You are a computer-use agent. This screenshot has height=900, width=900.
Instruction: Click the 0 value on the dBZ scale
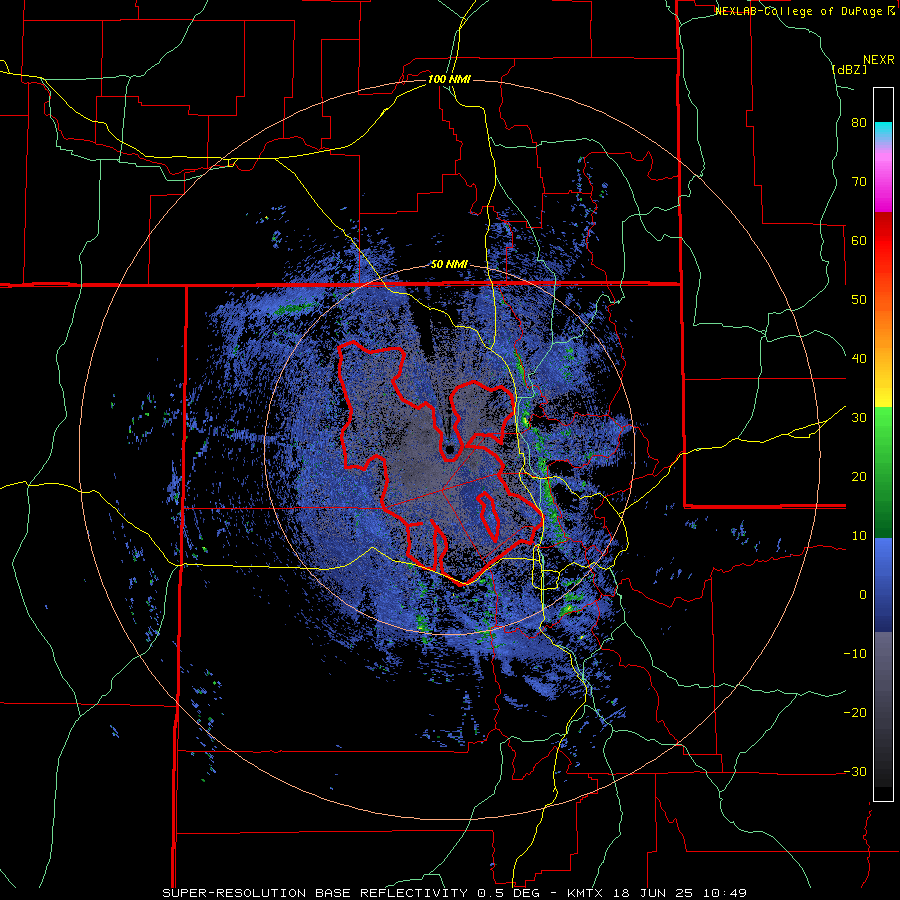[x=863, y=595]
